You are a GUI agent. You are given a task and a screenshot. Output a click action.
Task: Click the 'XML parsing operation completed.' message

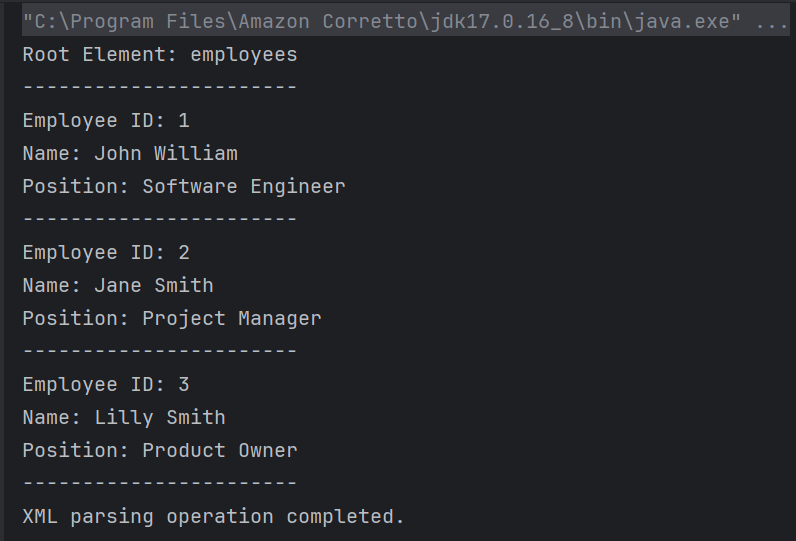point(214,517)
